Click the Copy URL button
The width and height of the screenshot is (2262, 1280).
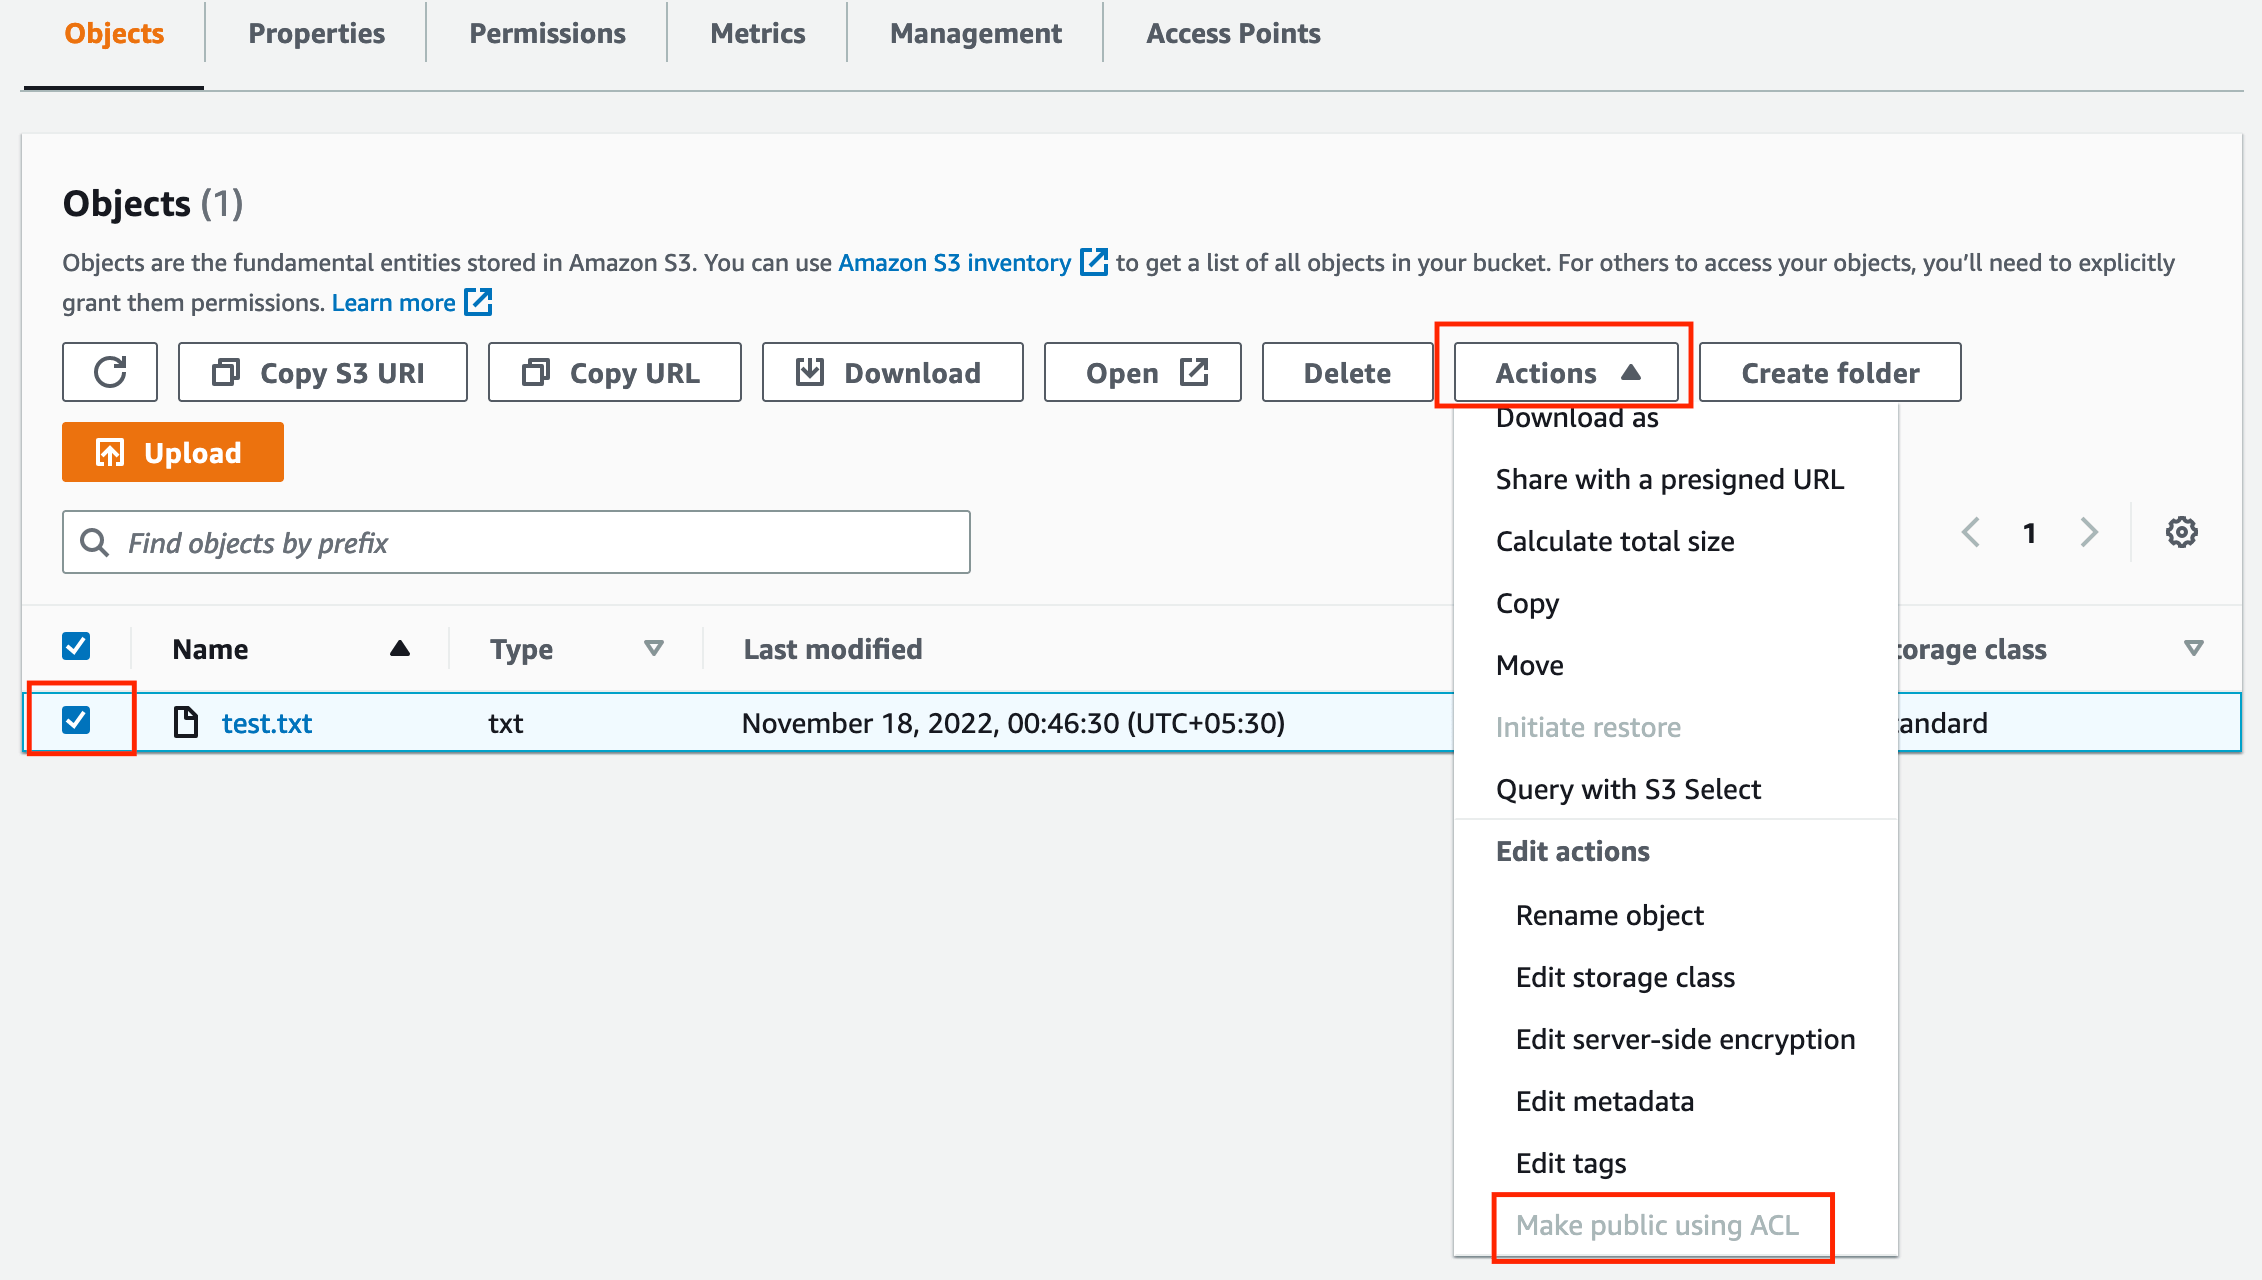[x=614, y=372]
